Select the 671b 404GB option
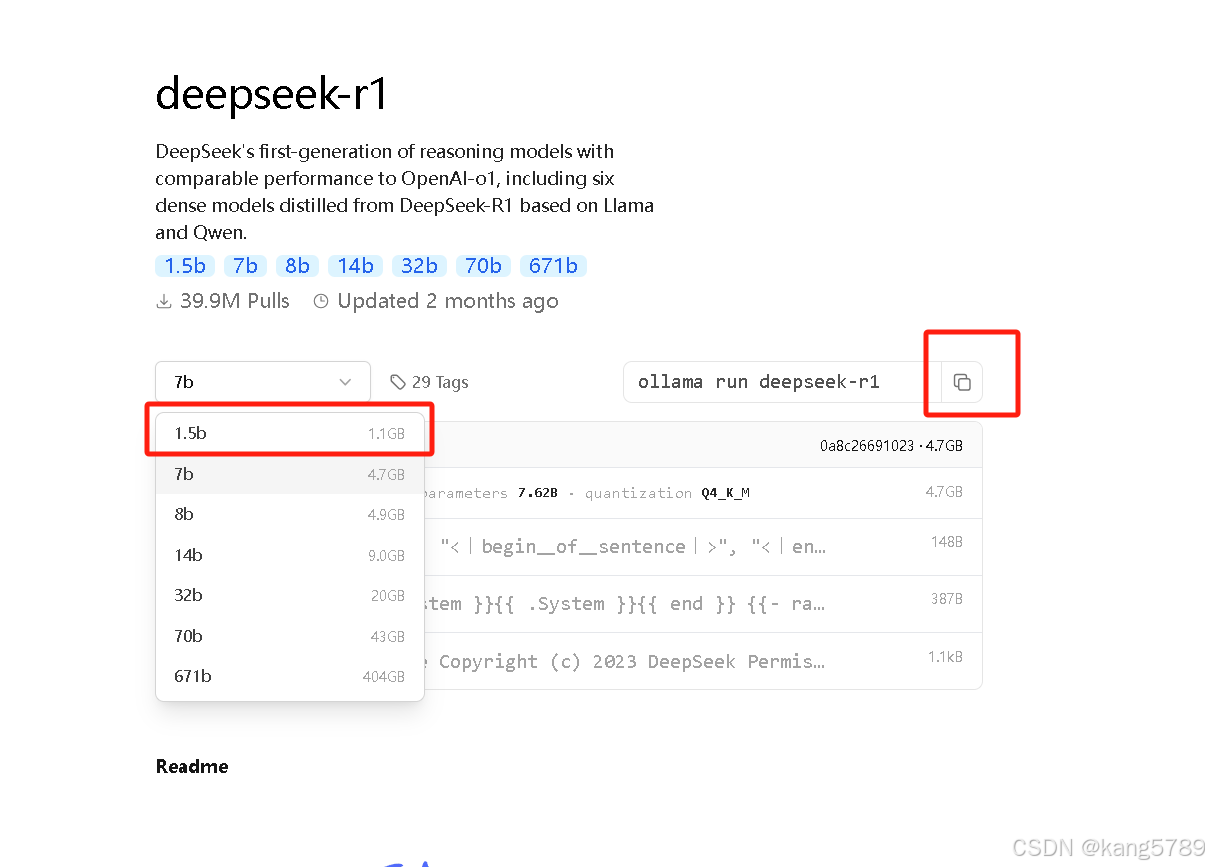 [290, 676]
